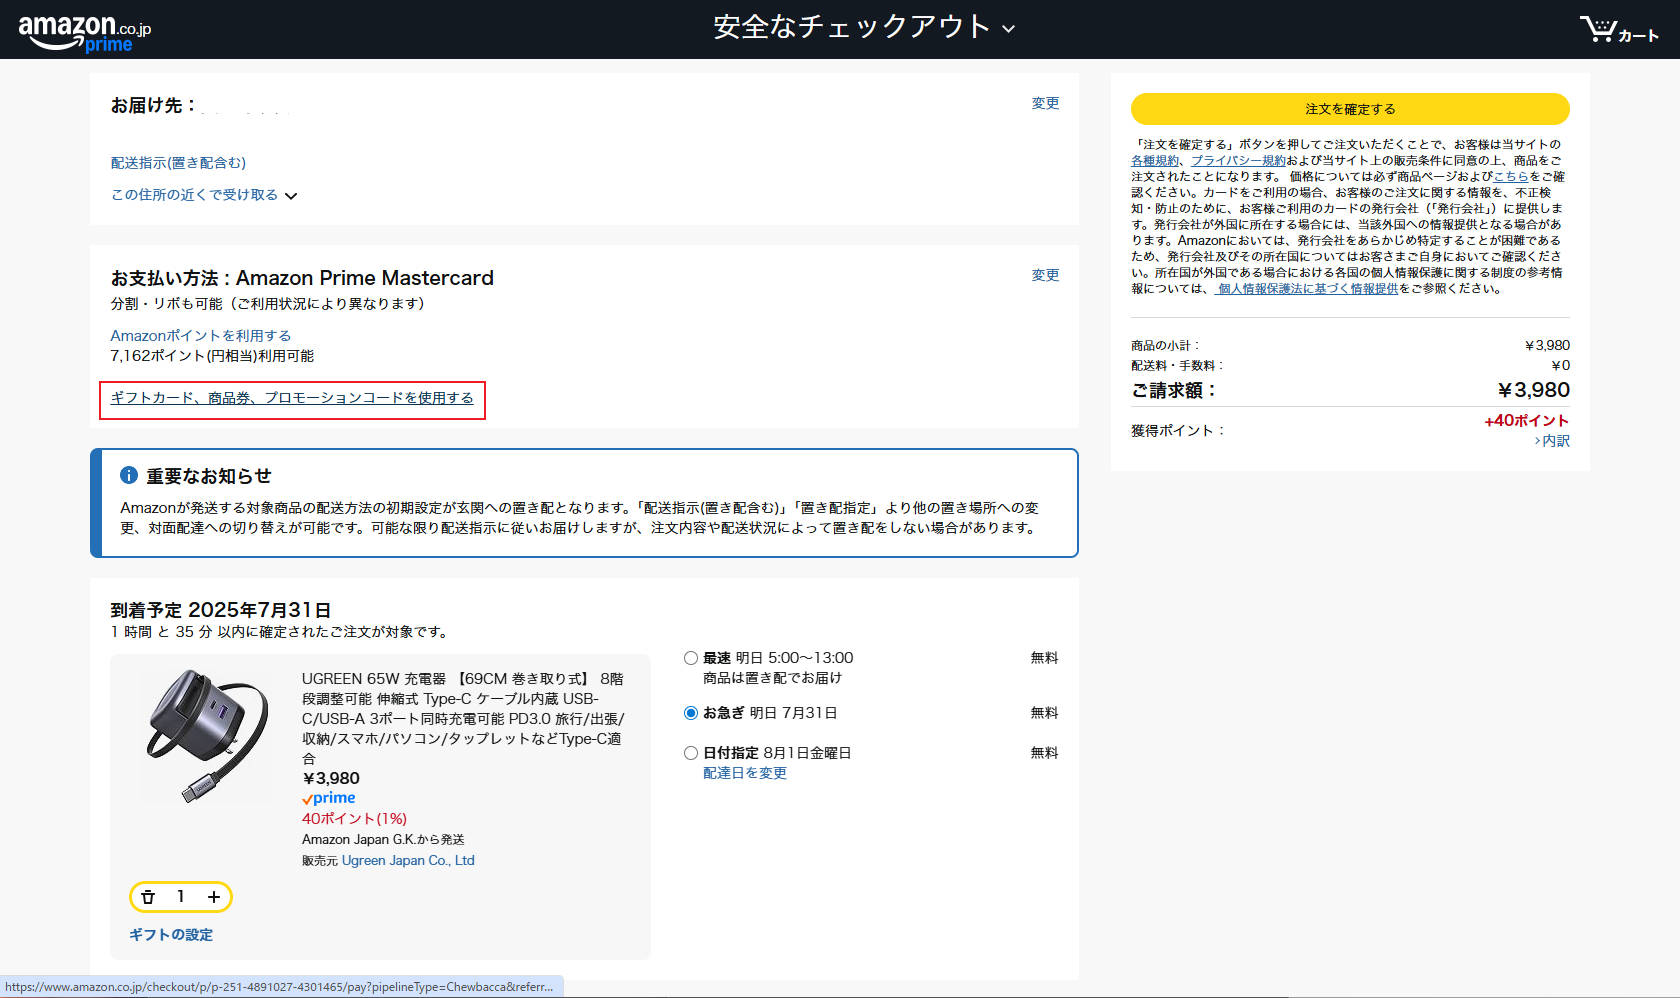Open 配達日を変更 link

click(x=745, y=773)
